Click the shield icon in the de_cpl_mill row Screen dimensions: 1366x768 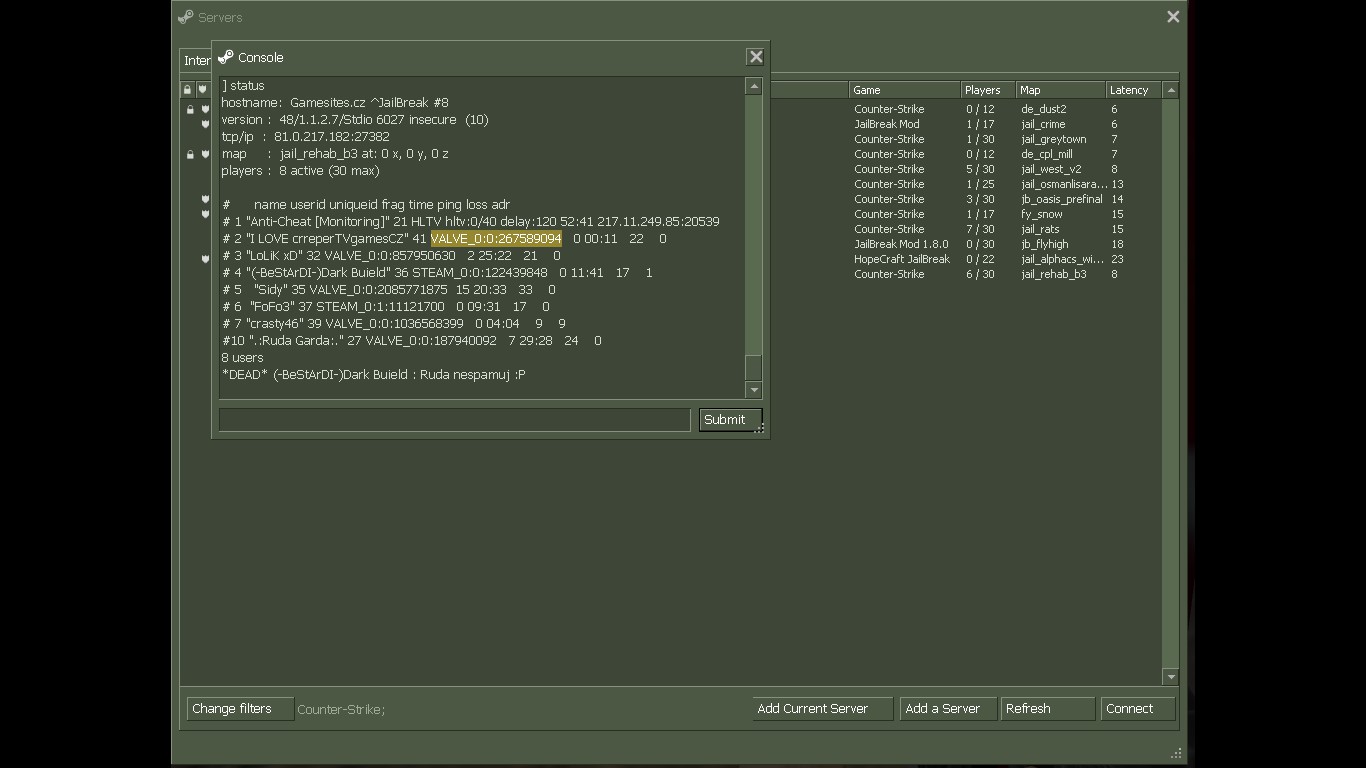tap(205, 154)
